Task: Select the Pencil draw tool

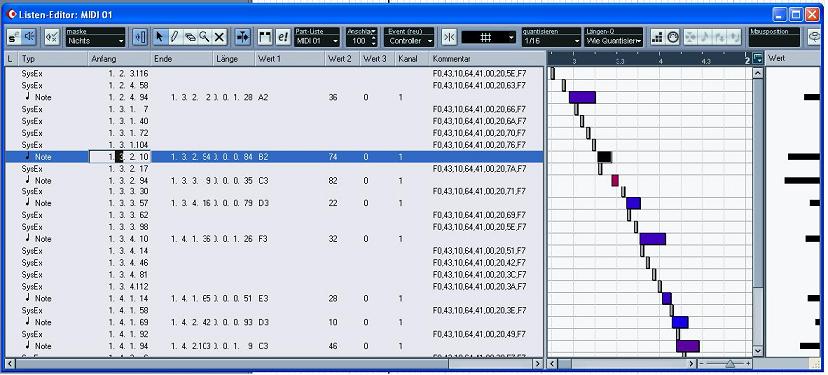Action: [175, 37]
